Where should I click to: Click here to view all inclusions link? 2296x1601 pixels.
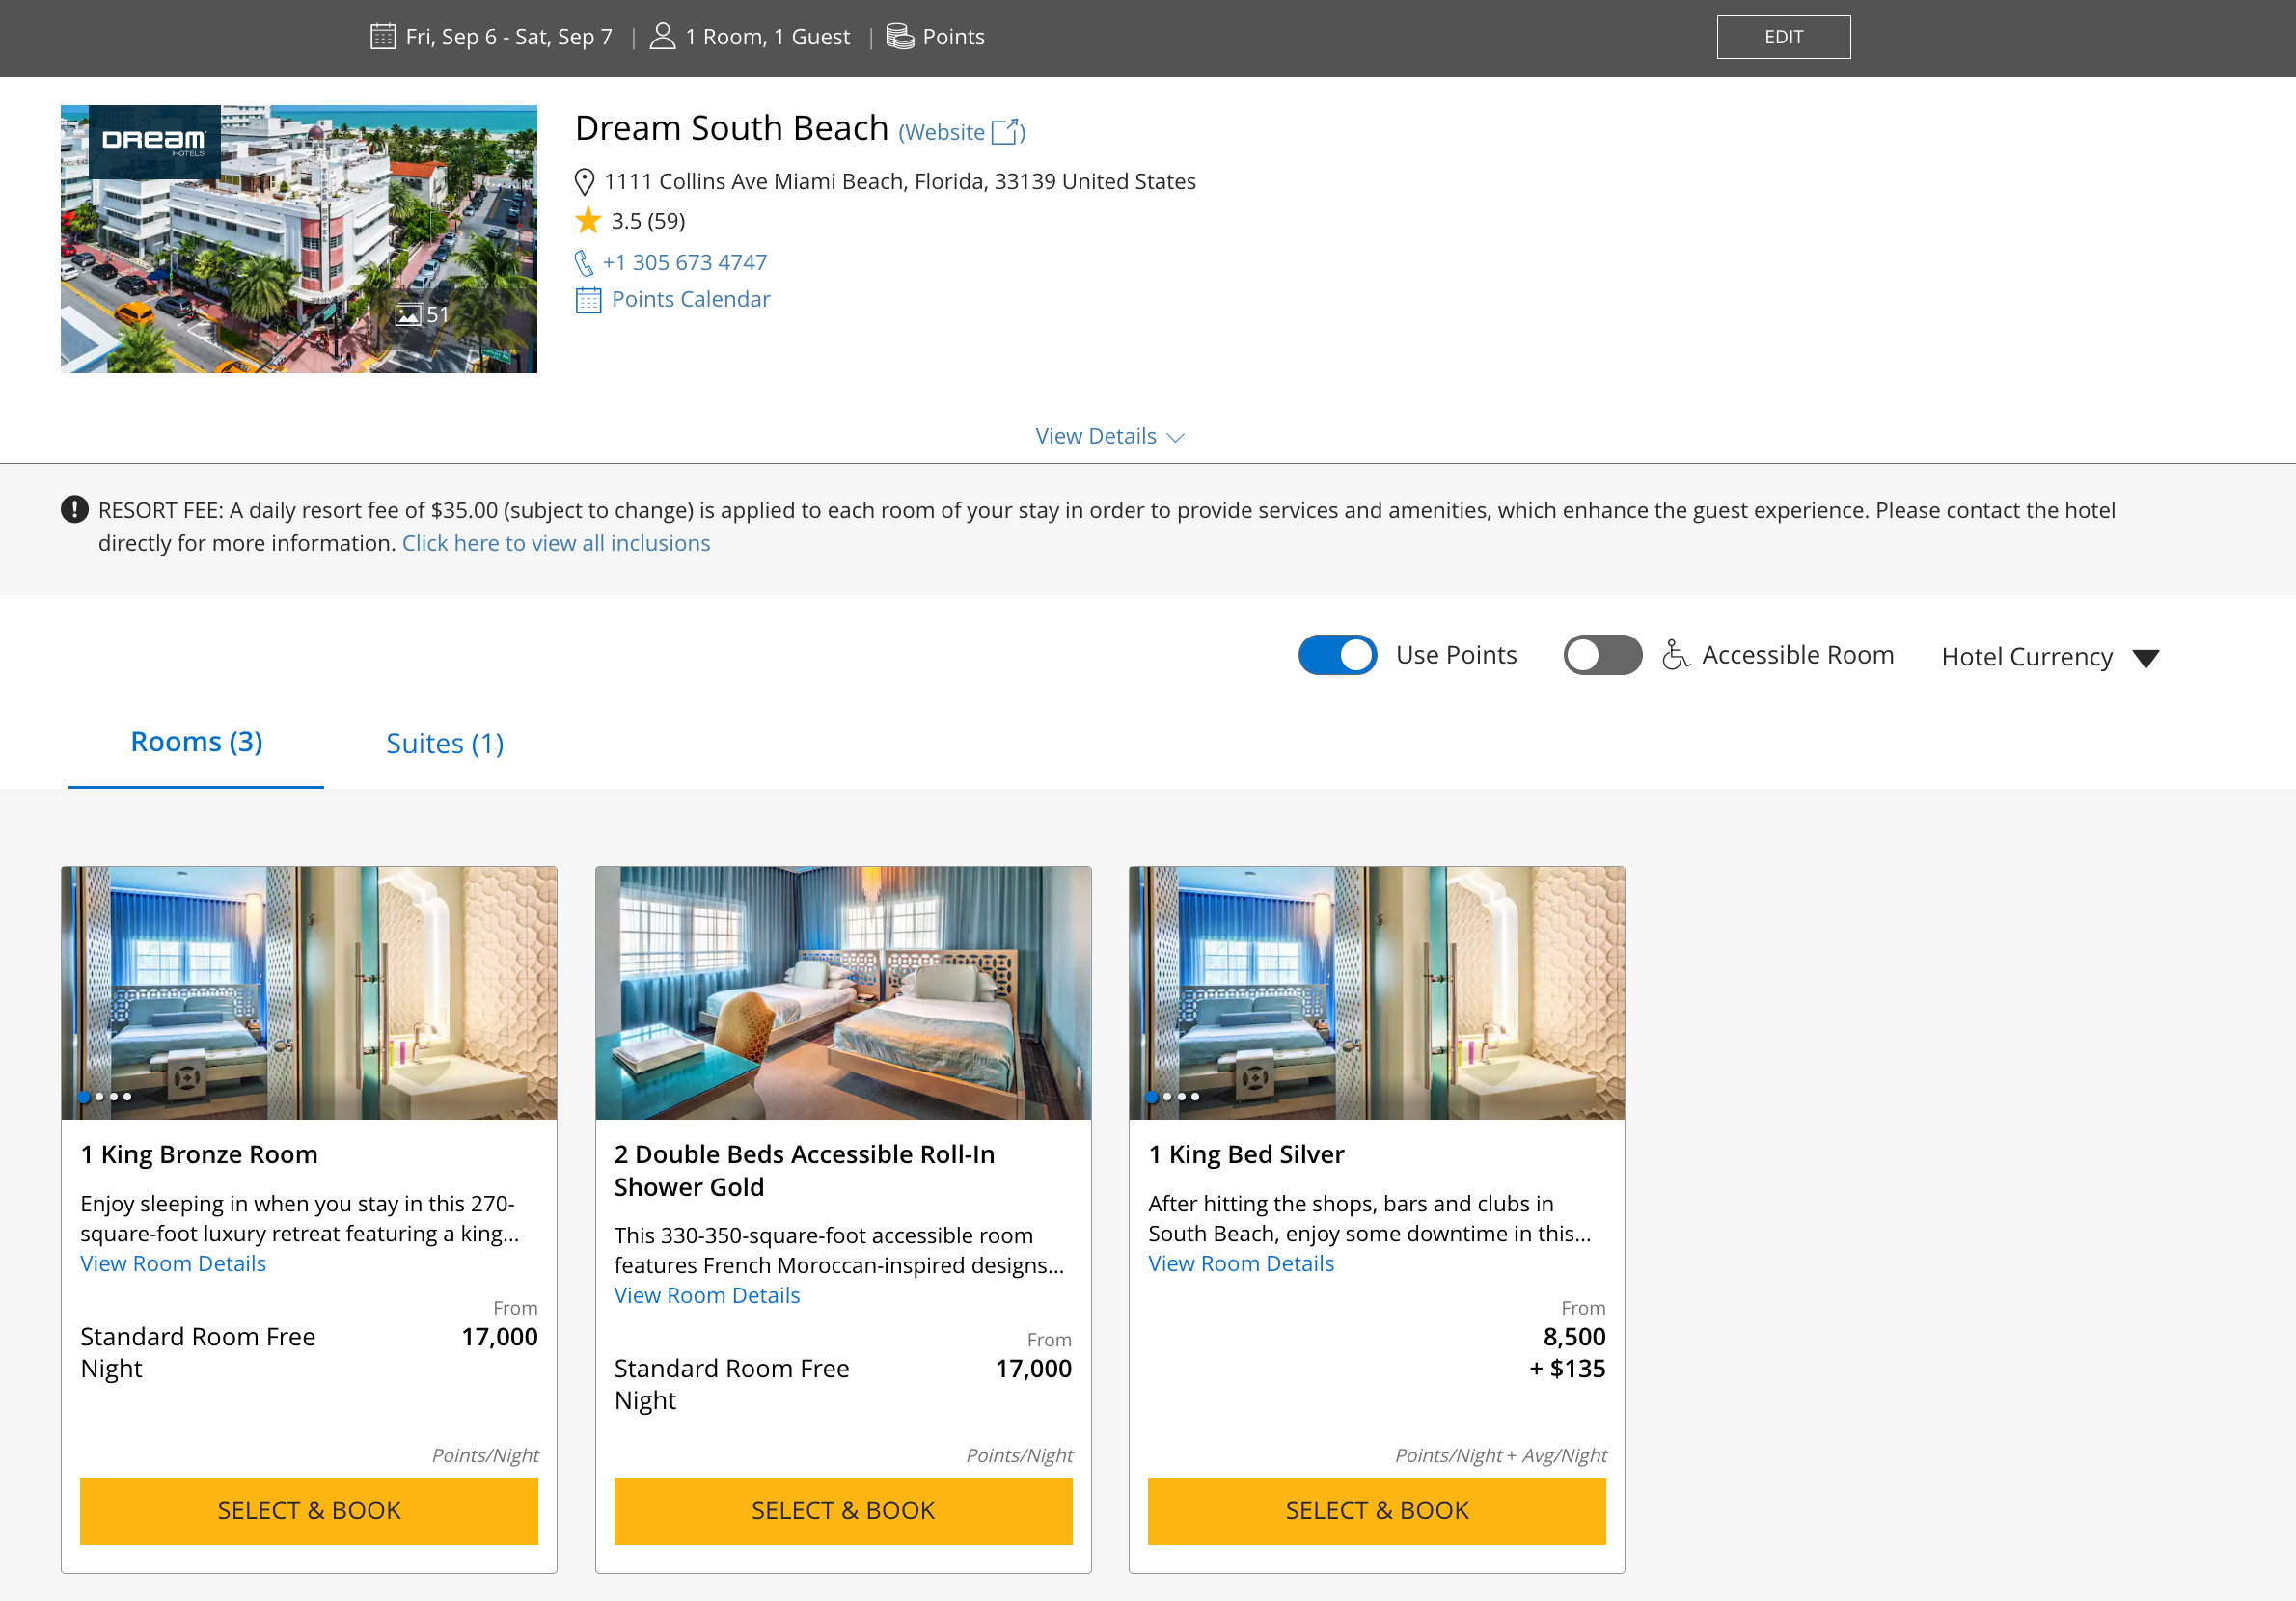pyautogui.click(x=556, y=543)
